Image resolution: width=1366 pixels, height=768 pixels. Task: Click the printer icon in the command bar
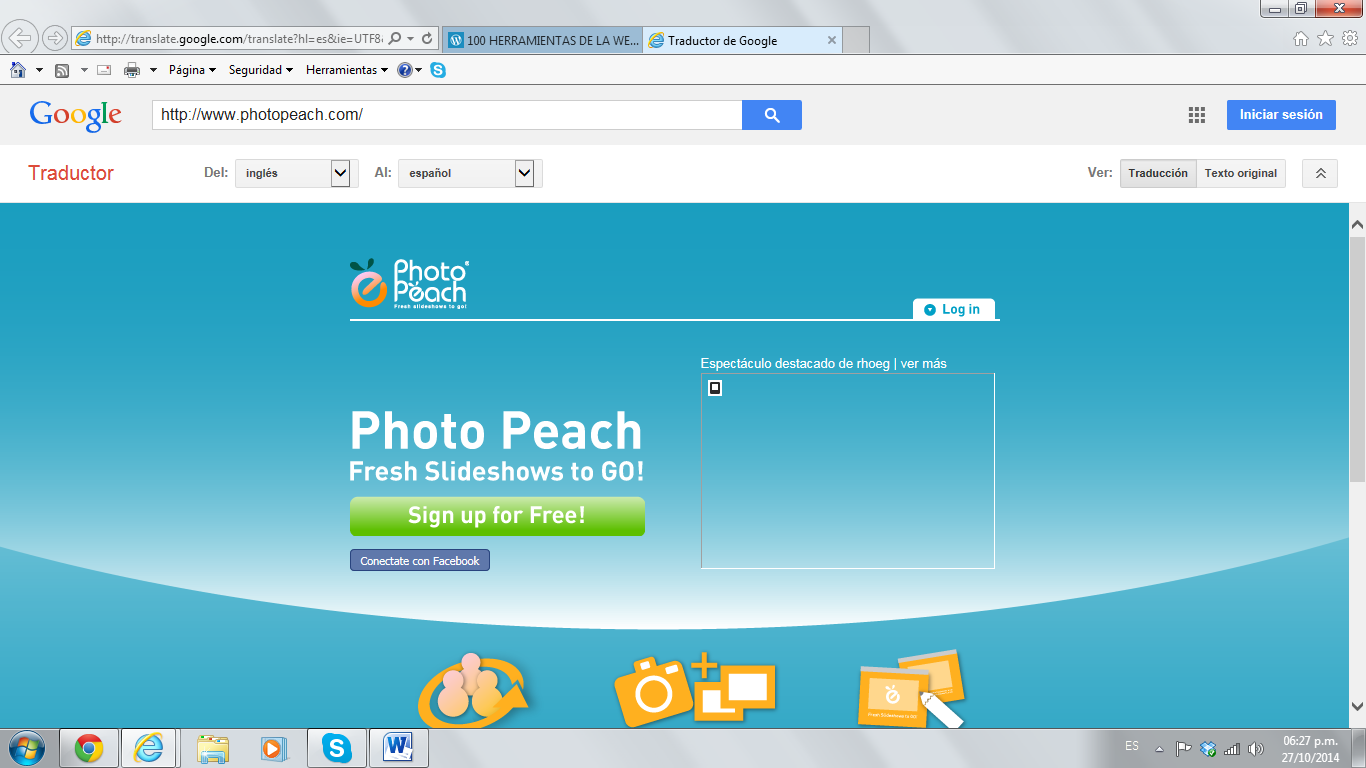[132, 70]
